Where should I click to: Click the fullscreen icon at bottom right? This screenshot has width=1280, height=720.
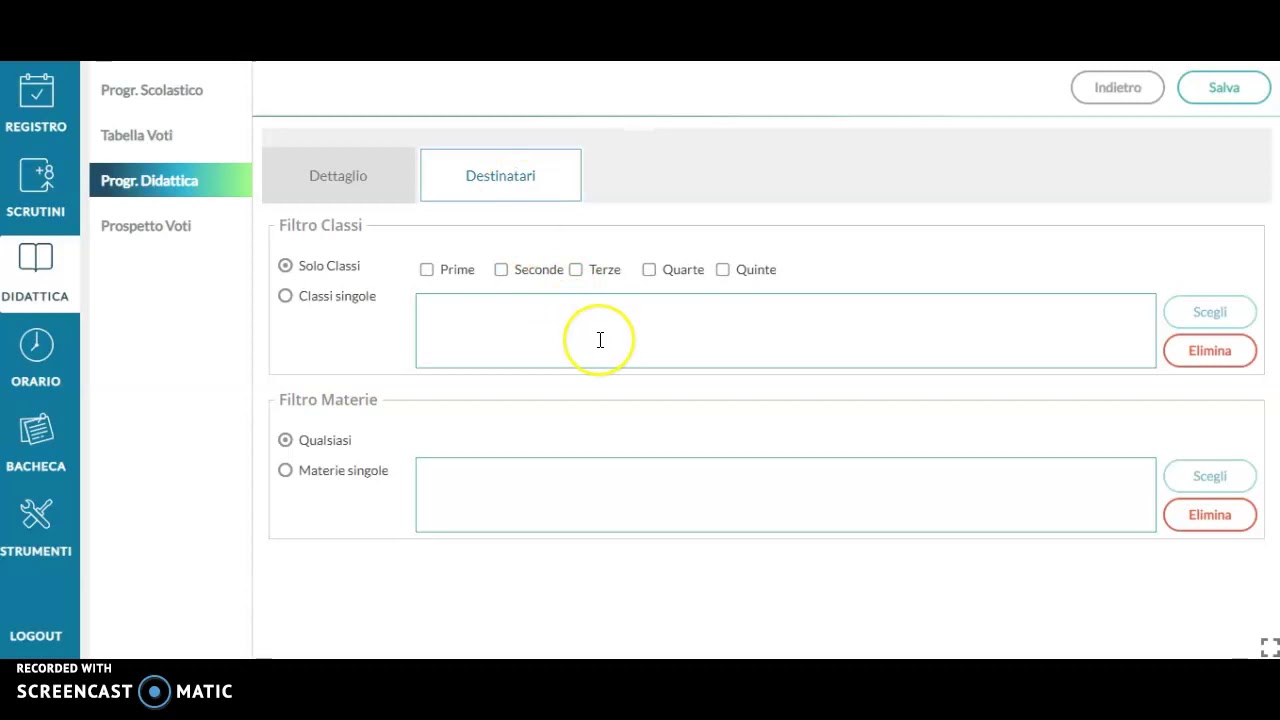[1269, 647]
